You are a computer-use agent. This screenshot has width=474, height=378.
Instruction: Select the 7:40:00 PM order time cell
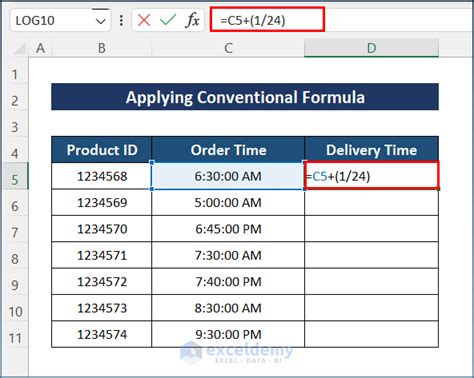(228, 281)
